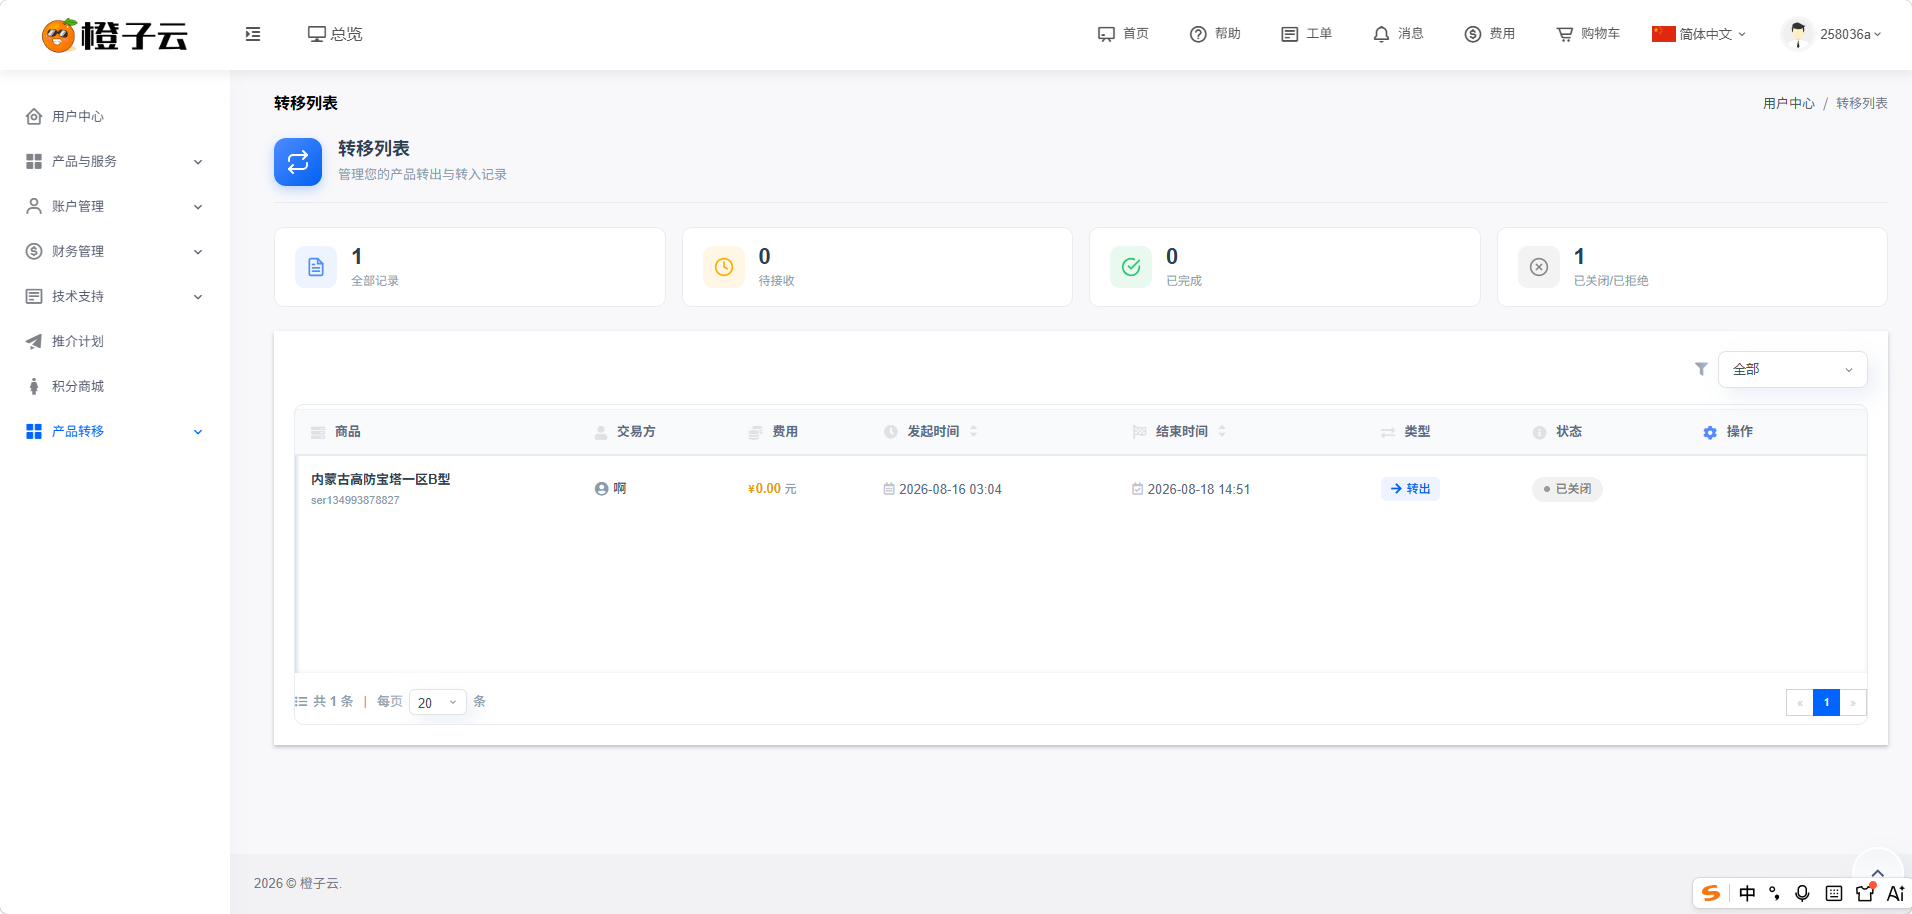Viewport: 1912px width, 914px height.
Task: Open the per-page 20 dropdown
Action: tap(438, 702)
